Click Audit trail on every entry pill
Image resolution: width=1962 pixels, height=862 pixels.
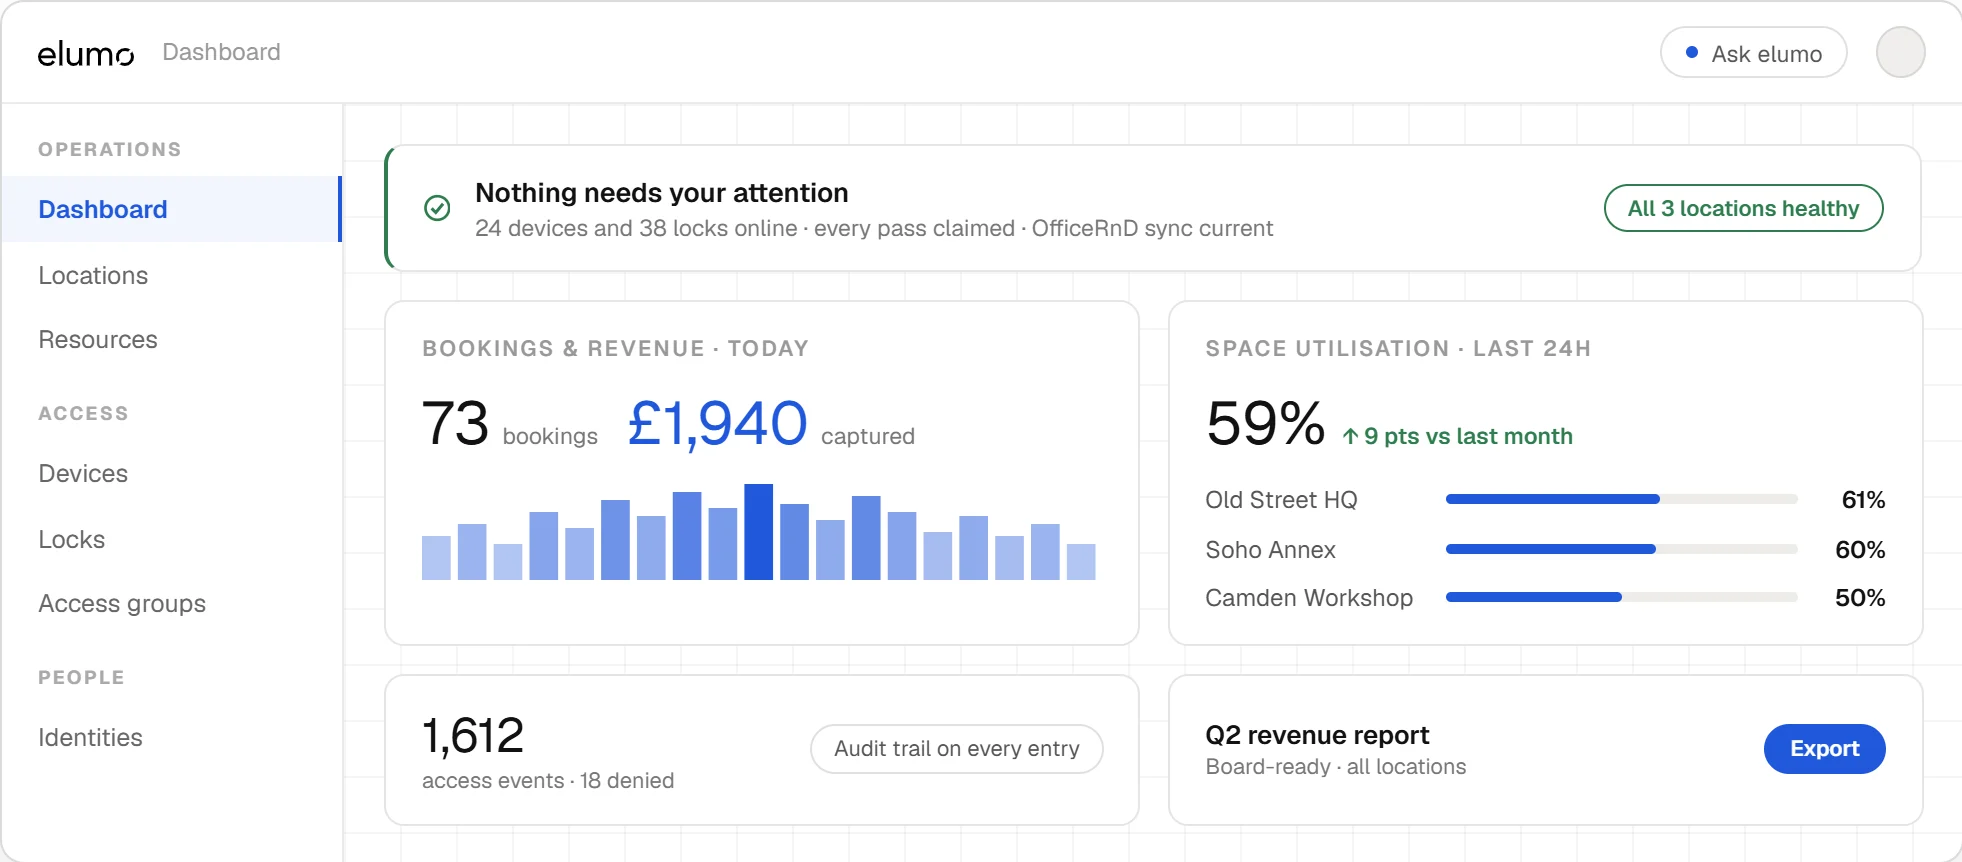click(x=957, y=749)
